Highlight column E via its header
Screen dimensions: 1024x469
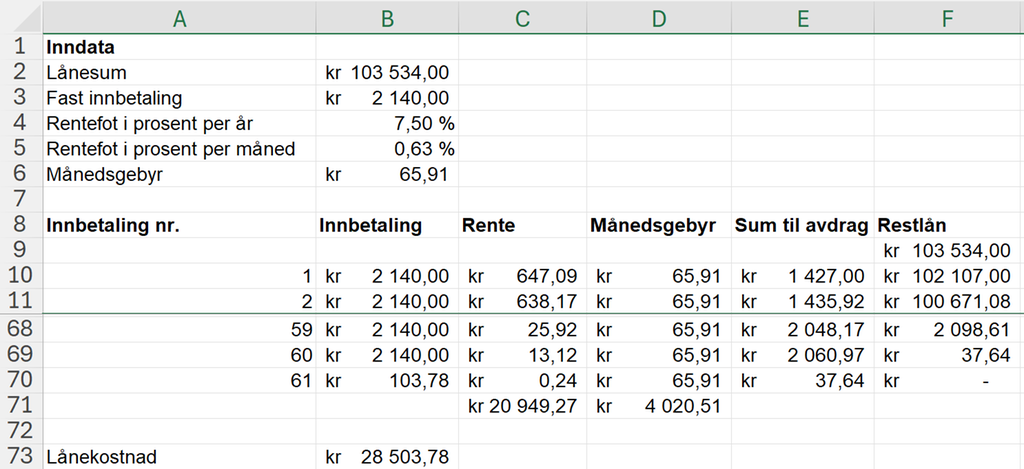802,17
